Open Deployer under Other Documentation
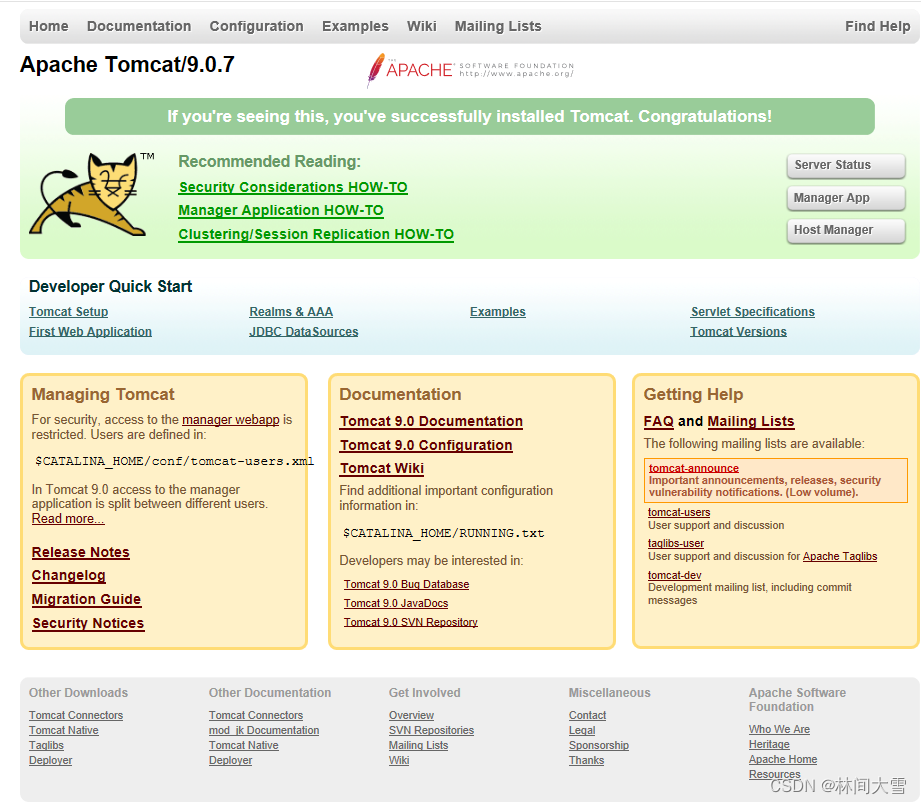The height and width of the screenshot is (804, 921). pos(230,761)
